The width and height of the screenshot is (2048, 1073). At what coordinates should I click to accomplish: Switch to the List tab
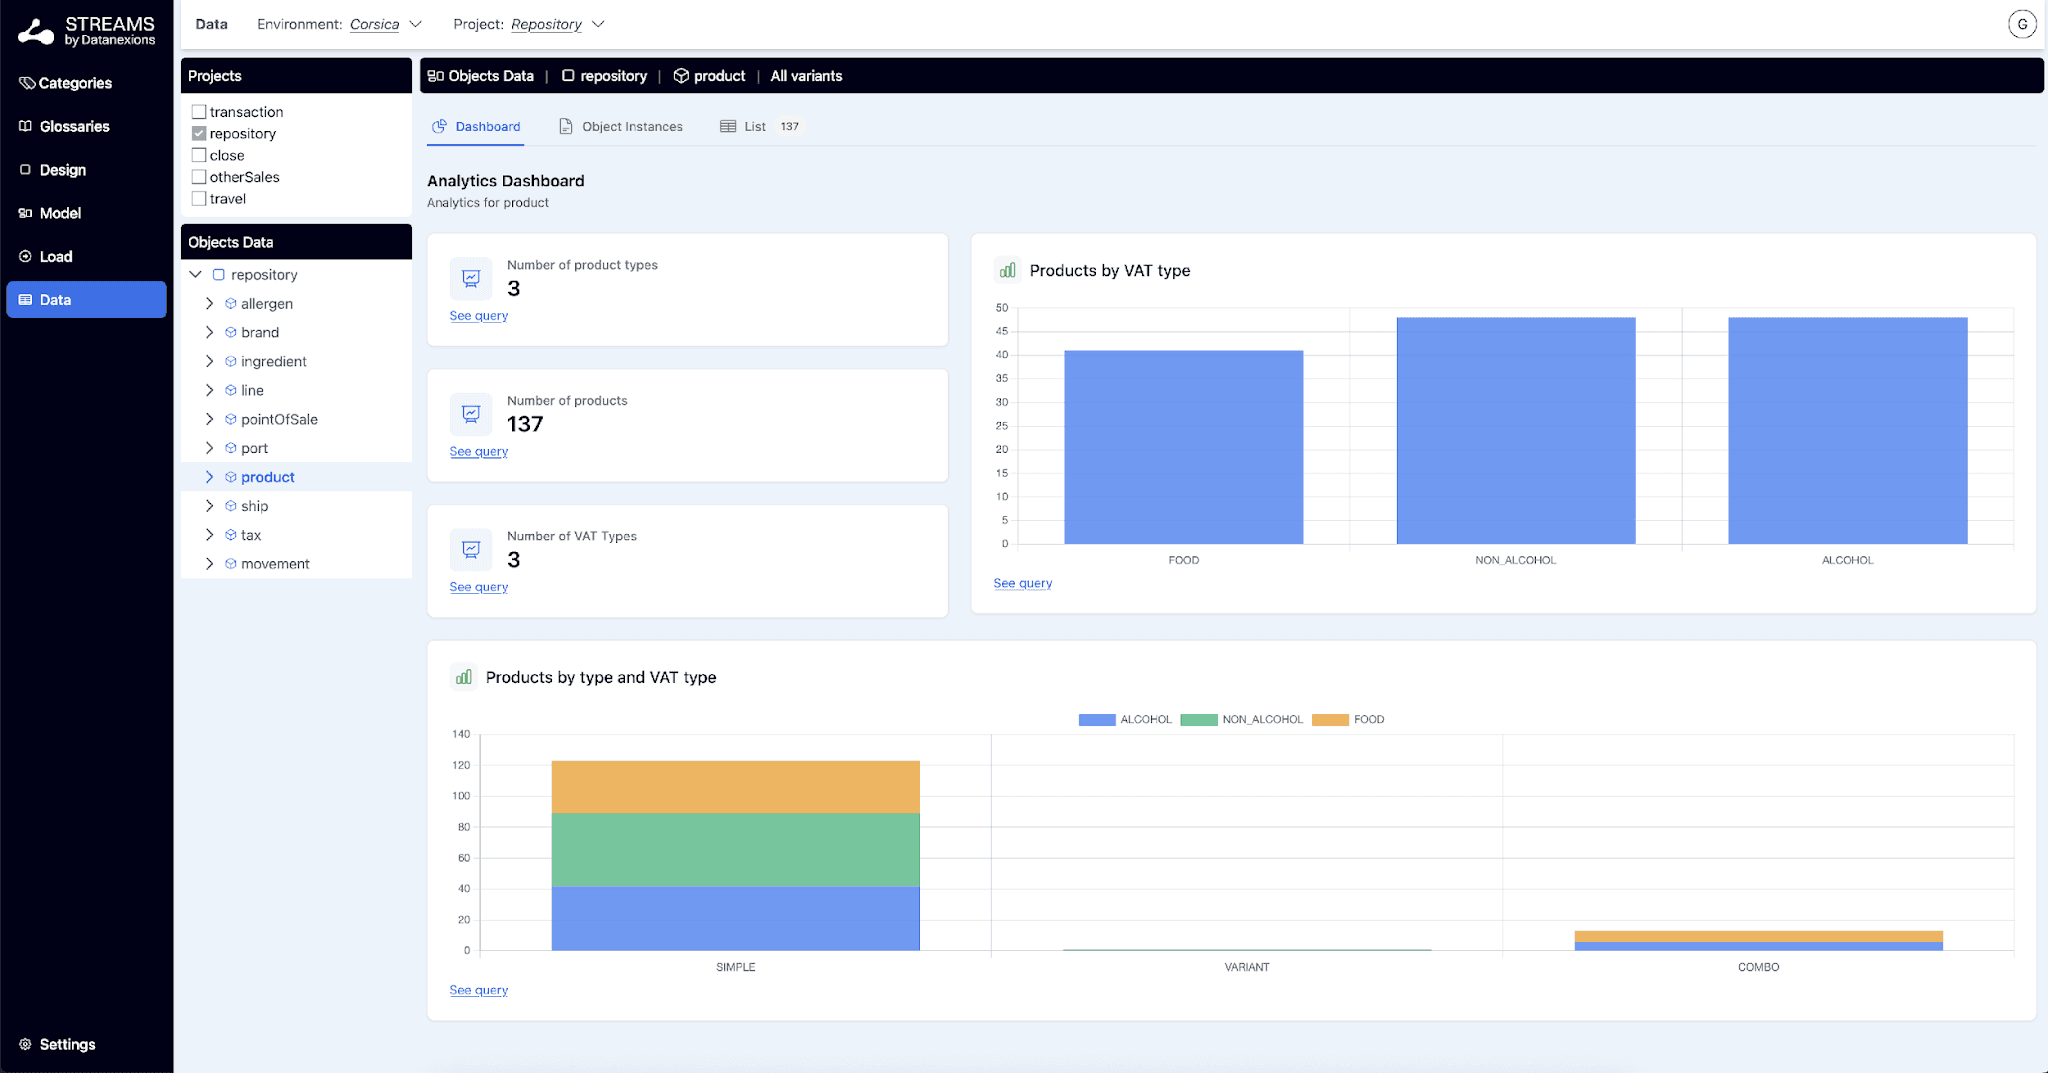click(x=760, y=126)
